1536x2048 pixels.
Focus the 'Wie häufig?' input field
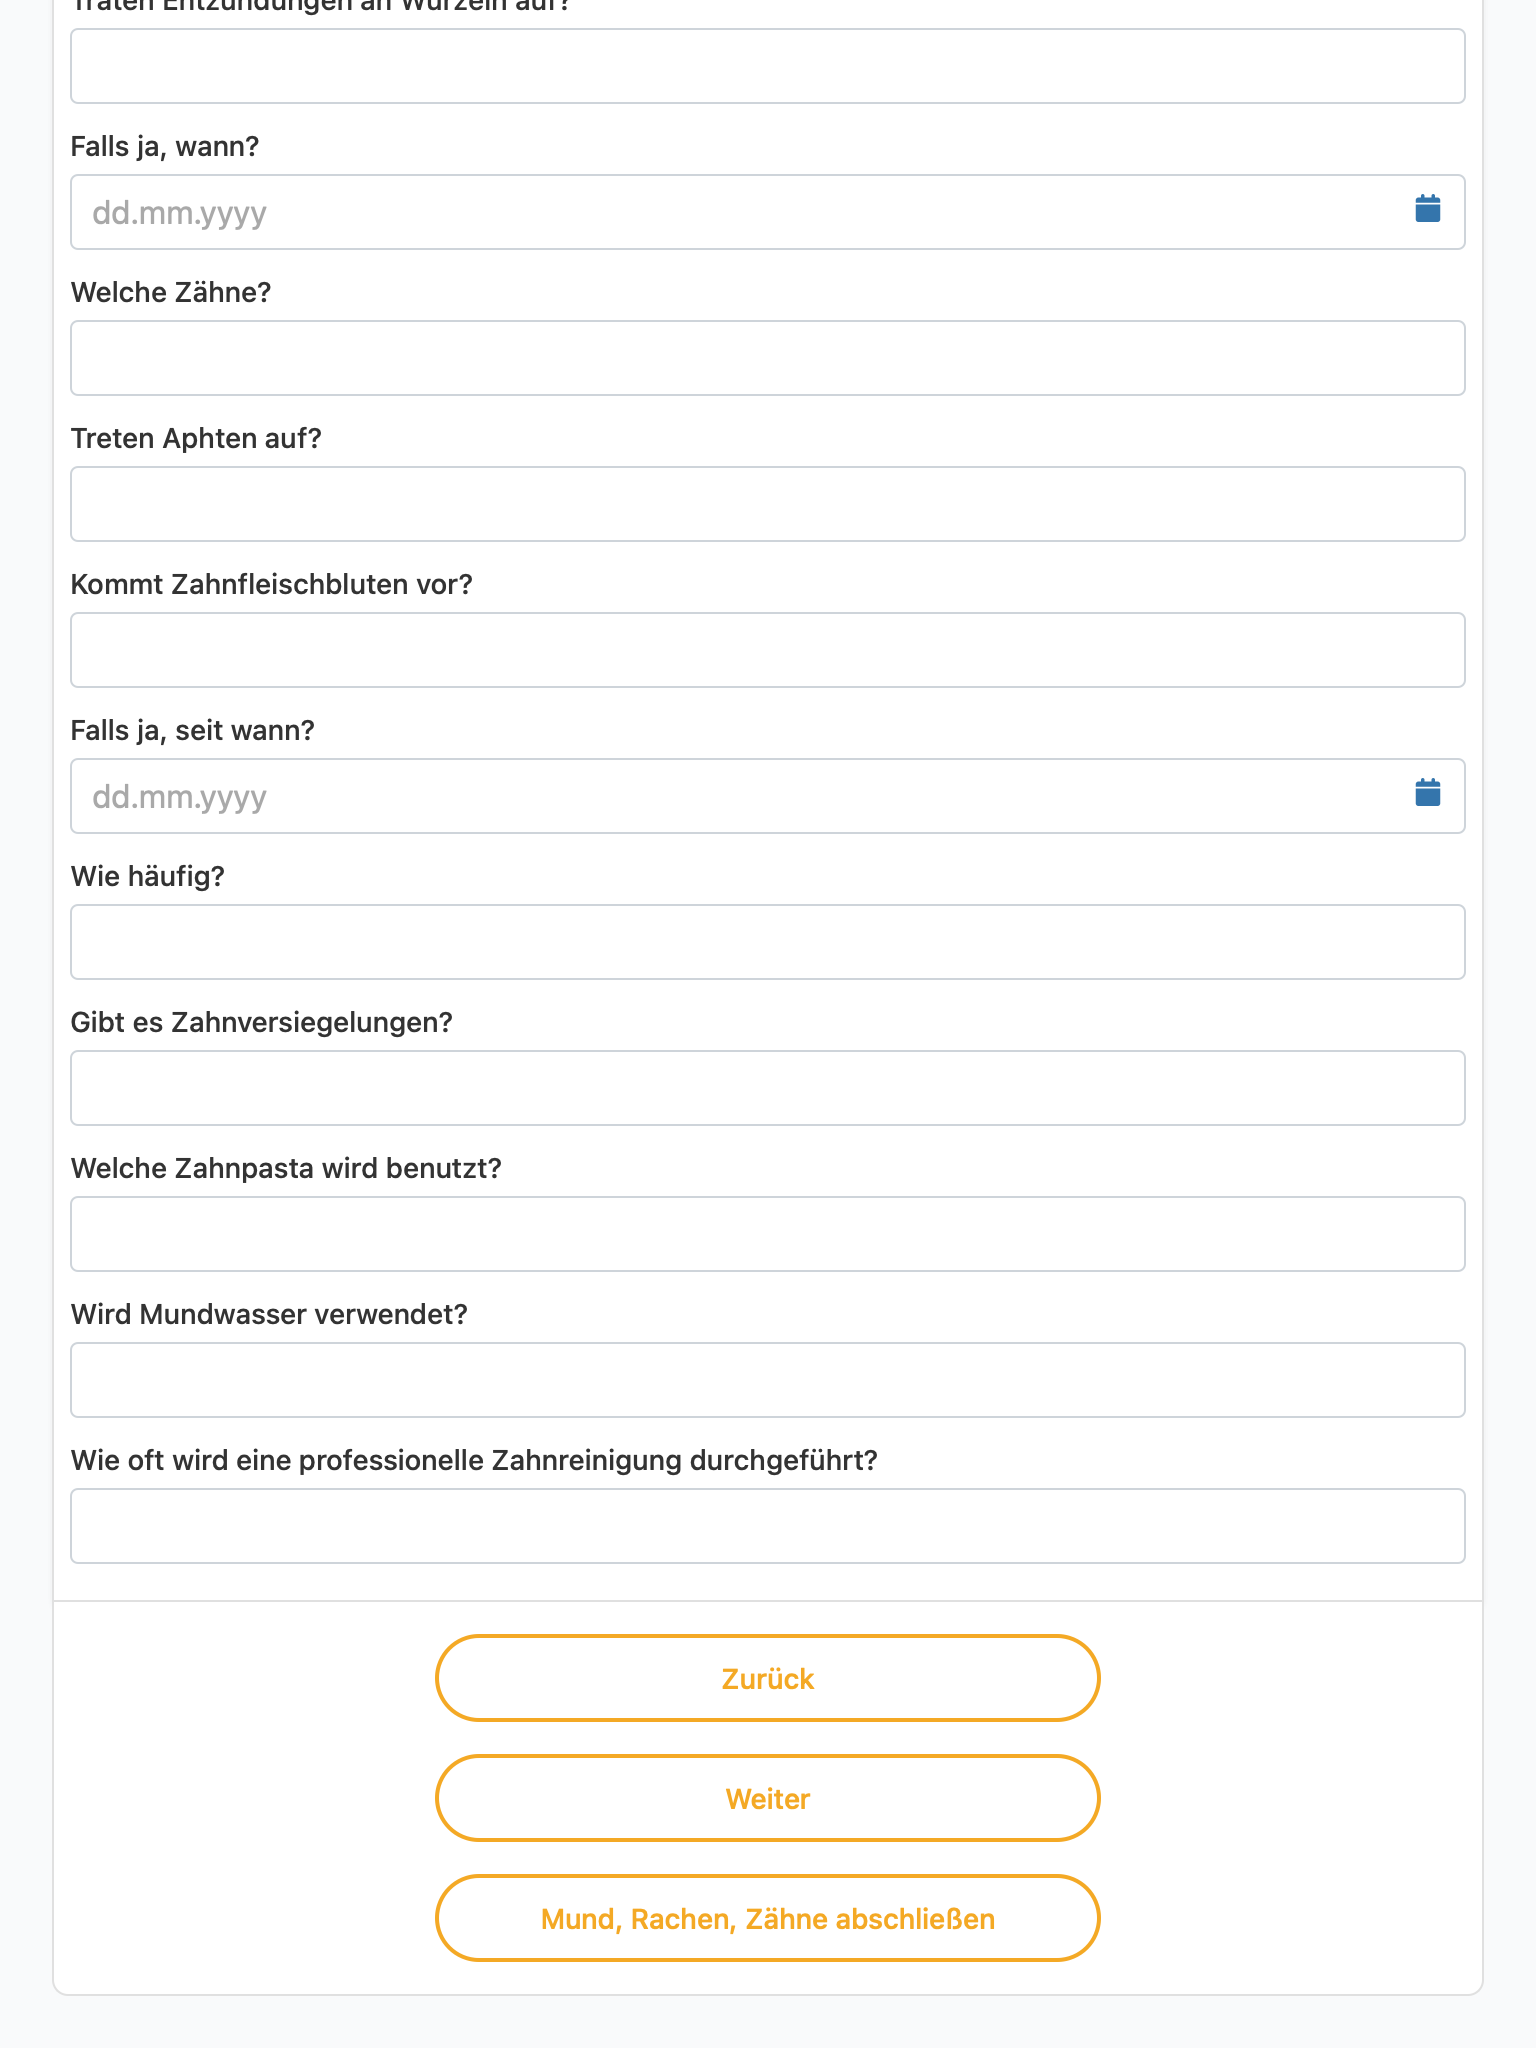point(768,942)
